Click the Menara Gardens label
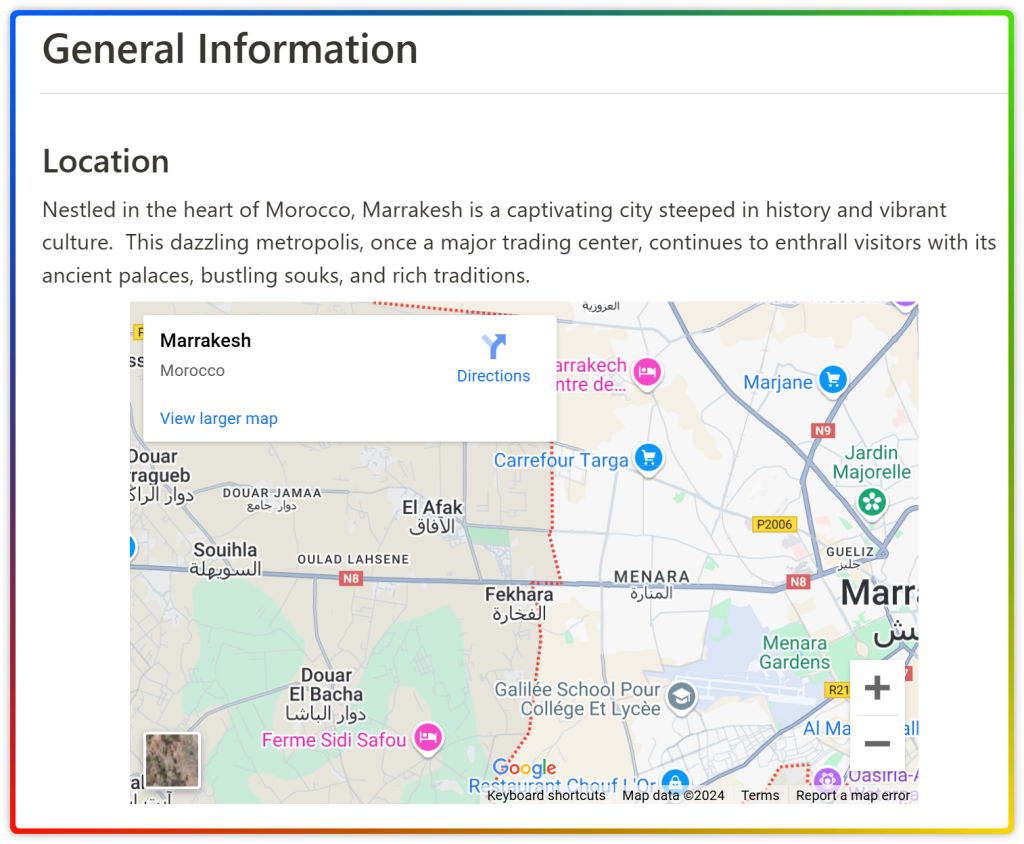 click(x=794, y=653)
